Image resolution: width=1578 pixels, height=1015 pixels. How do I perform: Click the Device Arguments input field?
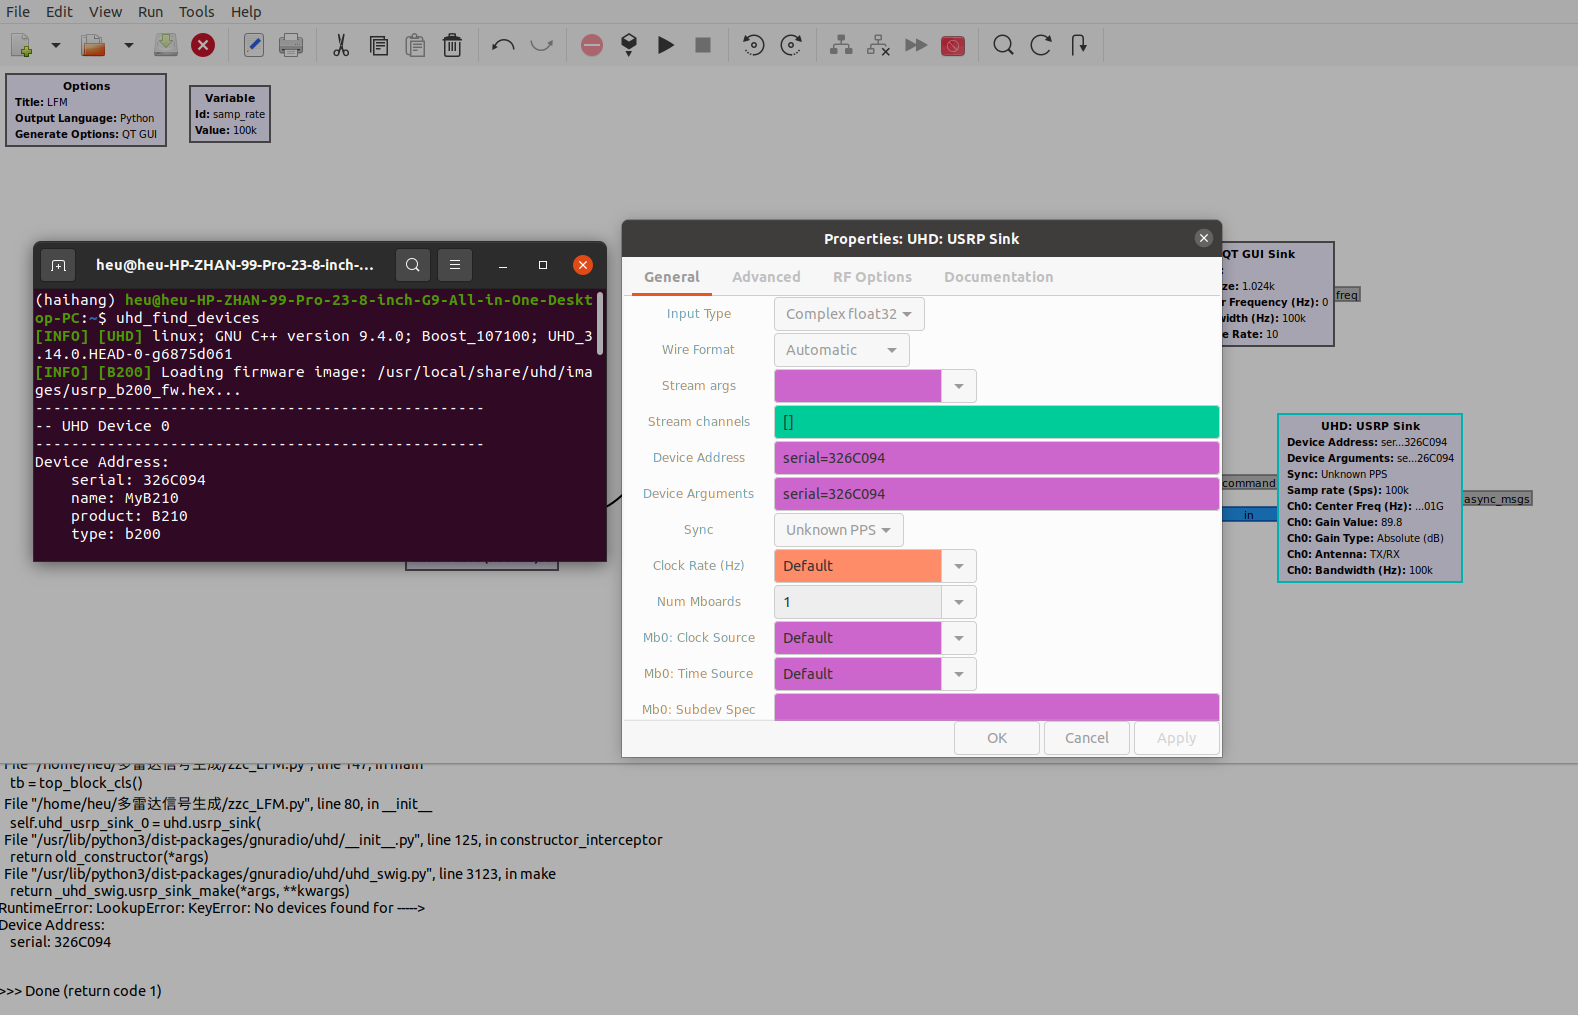point(997,494)
